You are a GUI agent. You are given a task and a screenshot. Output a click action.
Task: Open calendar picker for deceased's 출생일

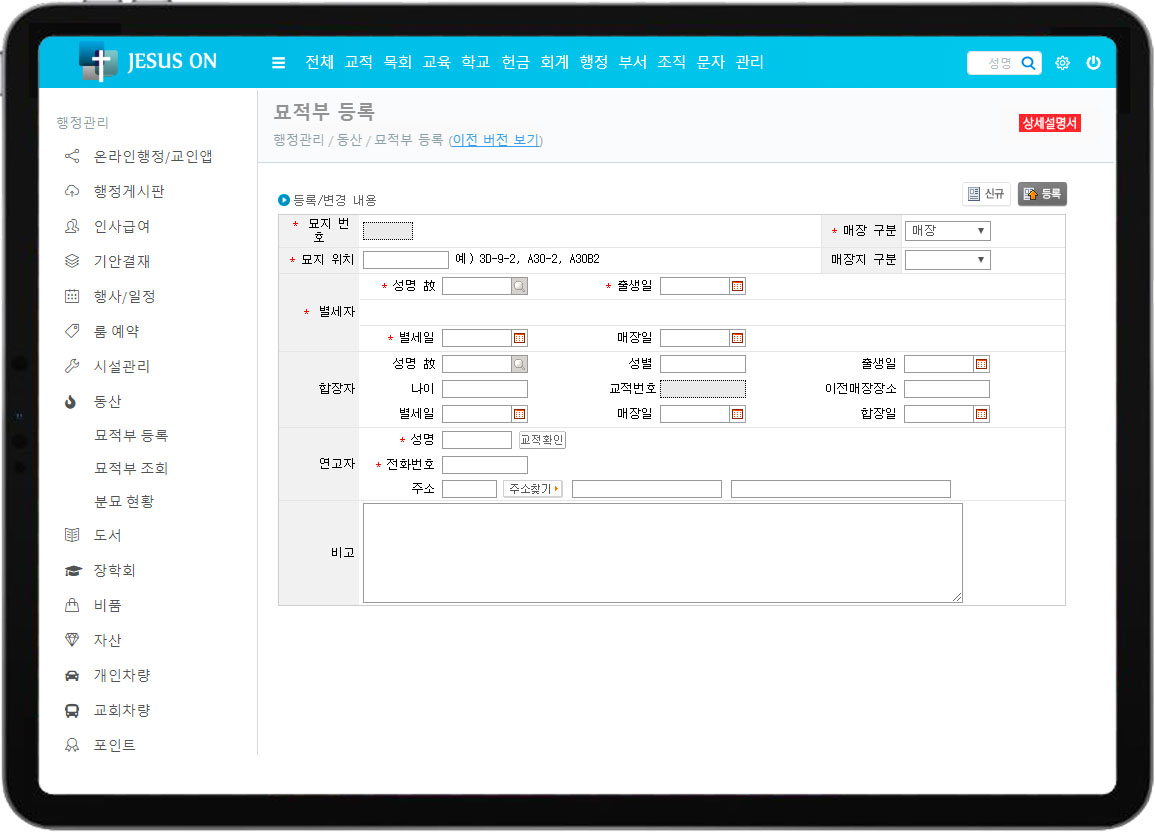click(738, 286)
